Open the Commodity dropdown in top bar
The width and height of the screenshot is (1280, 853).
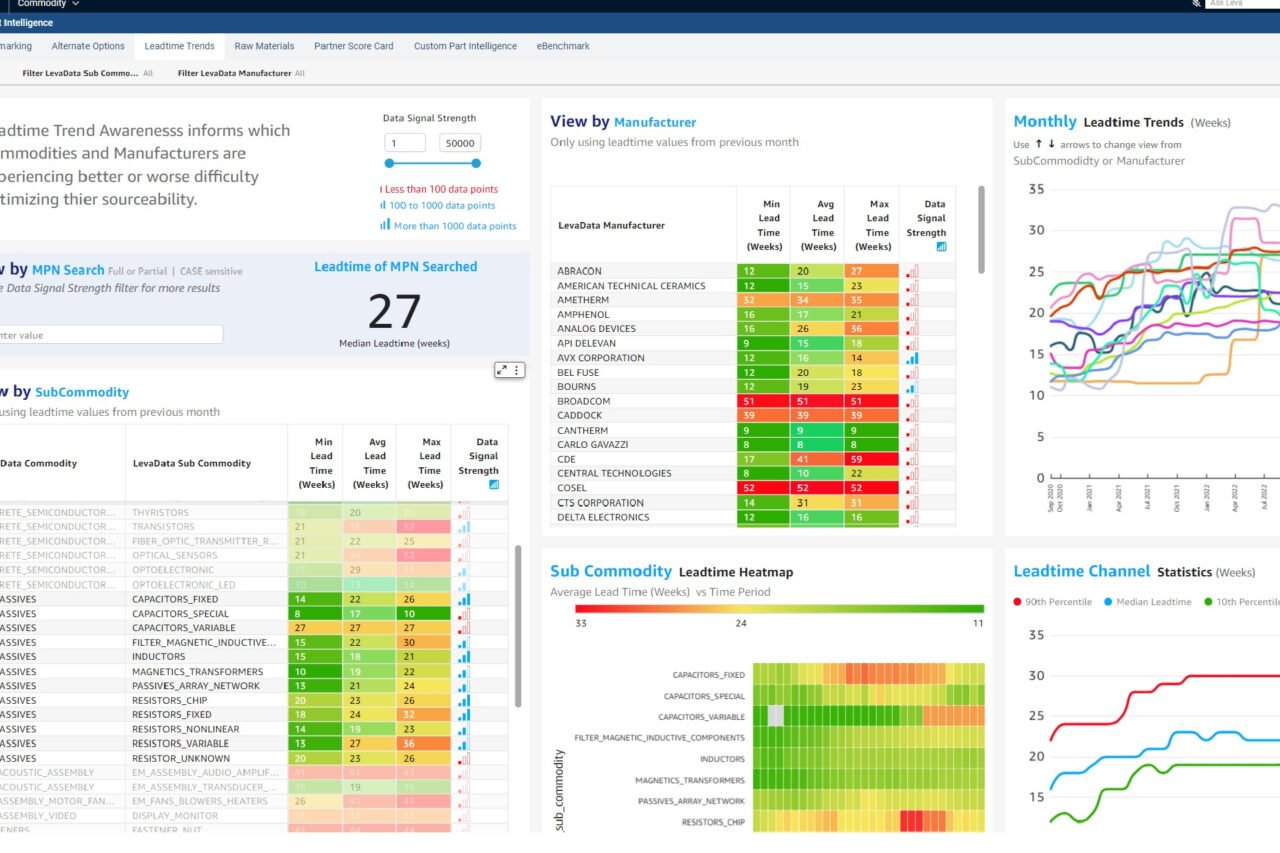[48, 4]
